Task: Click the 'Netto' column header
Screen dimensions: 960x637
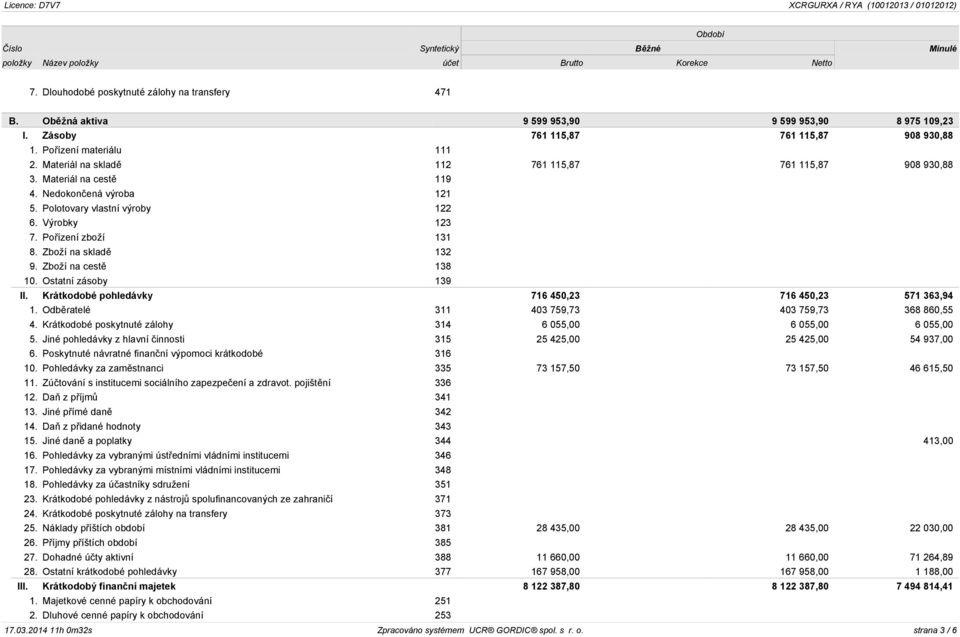Action: point(822,63)
